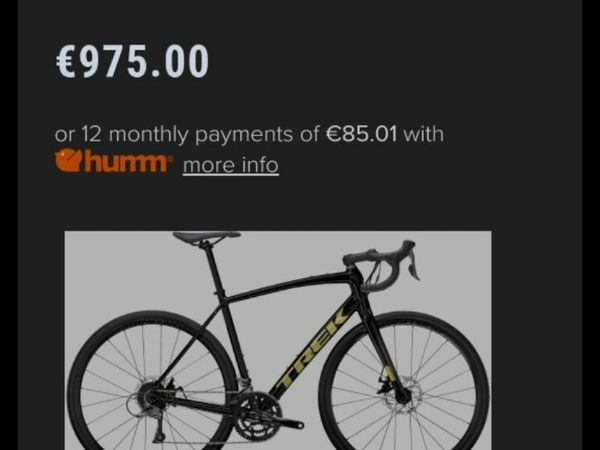This screenshot has width=600, height=450.
Task: Click the humm bird emblem icon
Action: [69, 161]
